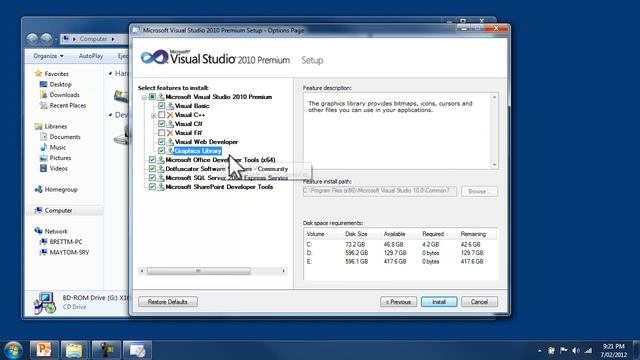
Task: Uncheck the Visual C# feature
Action: click(x=162, y=124)
